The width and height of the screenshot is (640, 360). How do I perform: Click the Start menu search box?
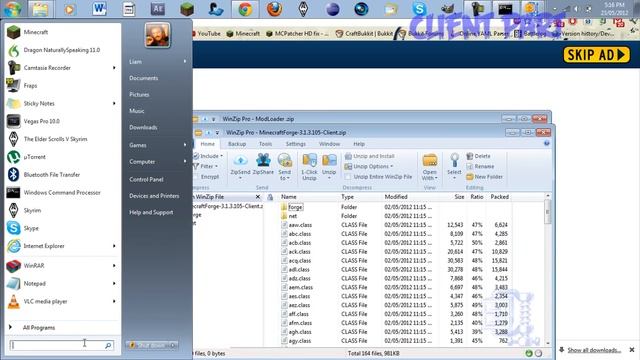(x=61, y=345)
